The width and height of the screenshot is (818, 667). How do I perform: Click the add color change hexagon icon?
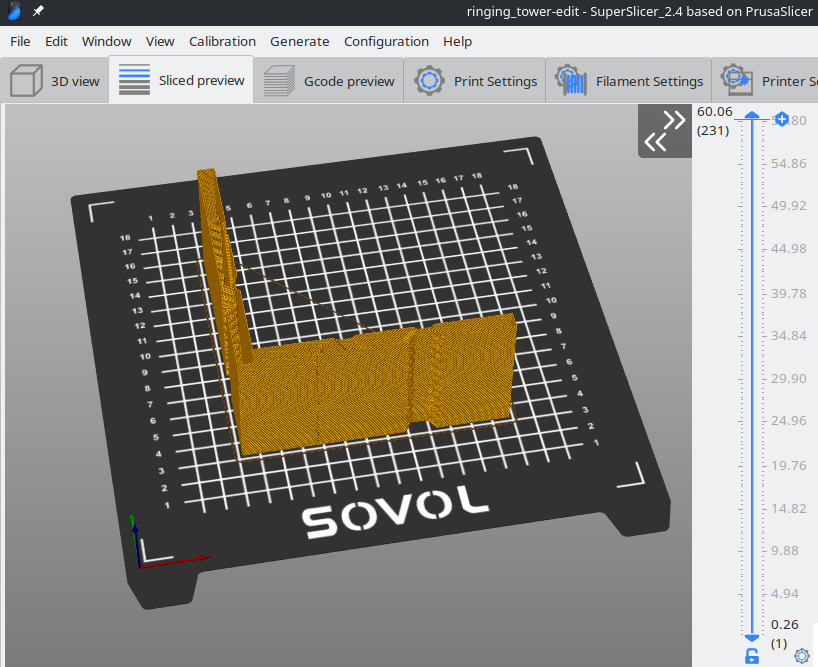(780, 119)
